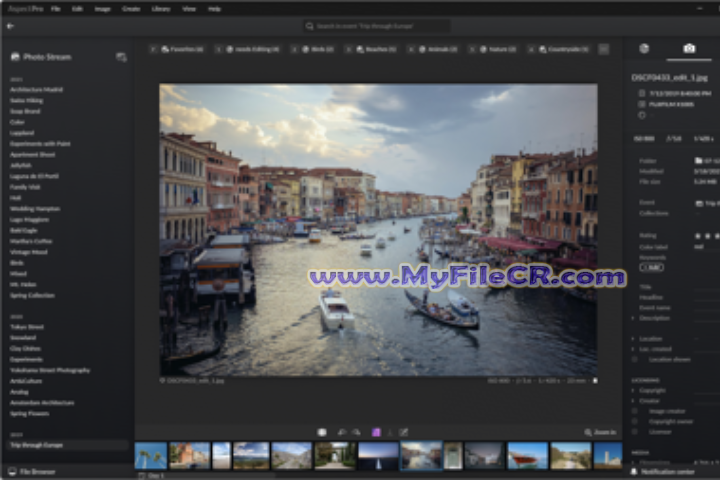
Task: Open the Family Visit event
Action: tap(25, 187)
